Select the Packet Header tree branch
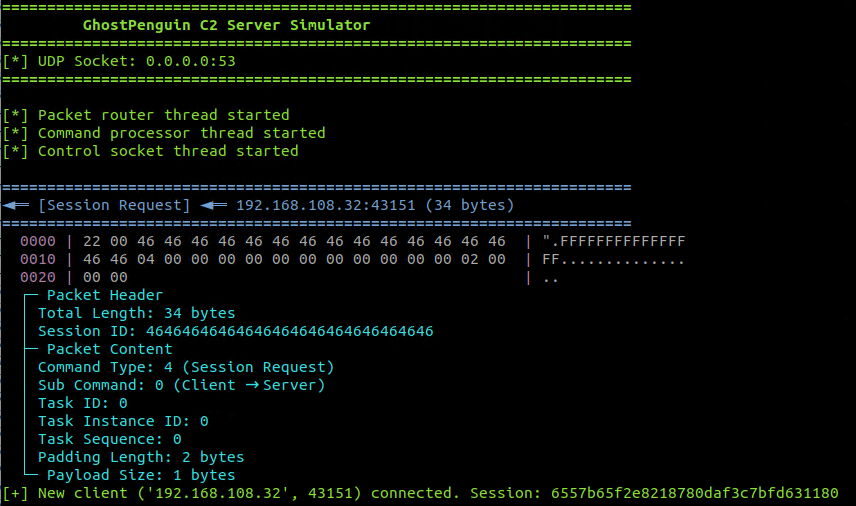Screen dimensions: 856x506 104,295
